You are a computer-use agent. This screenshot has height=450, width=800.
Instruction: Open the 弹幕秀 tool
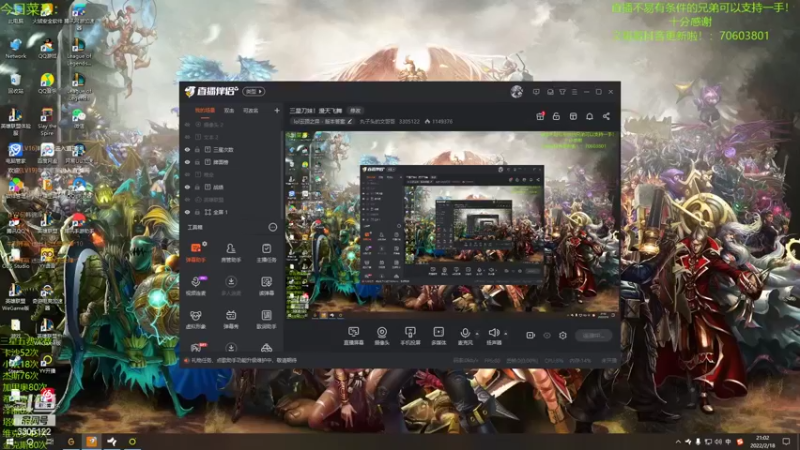[x=231, y=319]
